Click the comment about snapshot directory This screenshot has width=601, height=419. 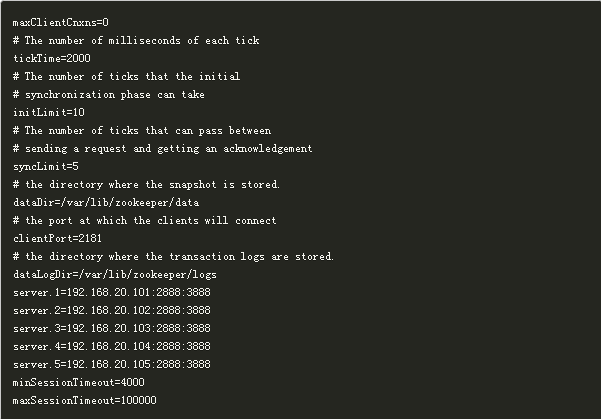(146, 184)
